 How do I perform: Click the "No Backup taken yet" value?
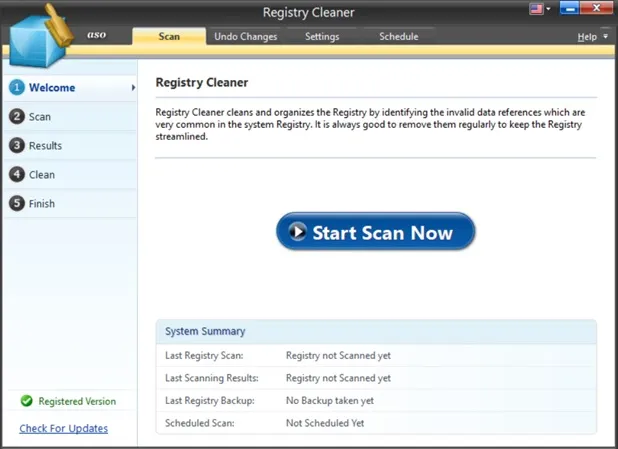coord(330,401)
